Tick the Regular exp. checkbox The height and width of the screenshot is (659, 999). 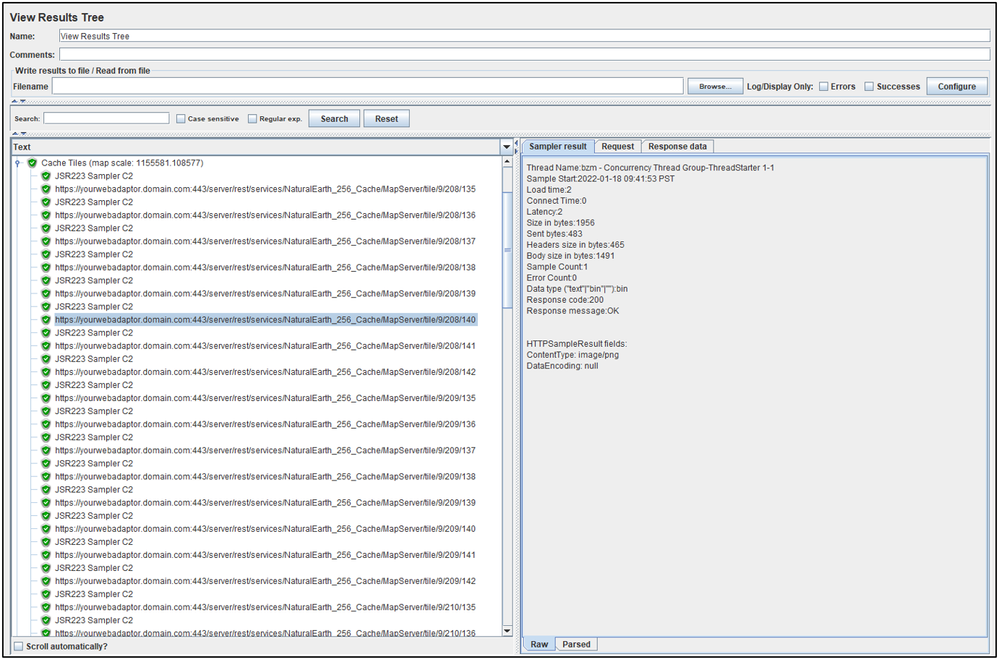(252, 119)
